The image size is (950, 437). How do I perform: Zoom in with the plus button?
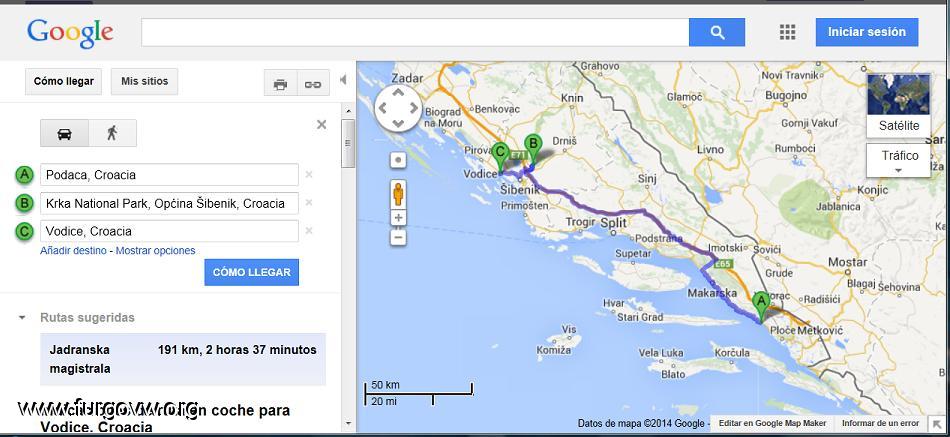tap(398, 218)
